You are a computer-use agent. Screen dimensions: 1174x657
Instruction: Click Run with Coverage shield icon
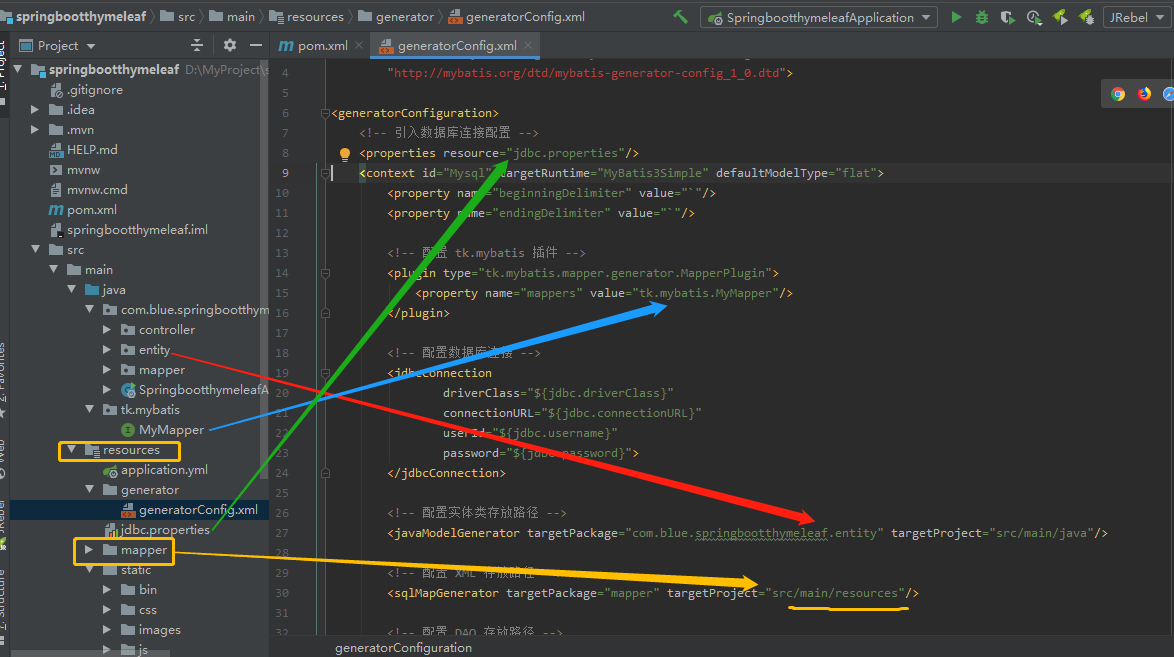tap(1007, 17)
